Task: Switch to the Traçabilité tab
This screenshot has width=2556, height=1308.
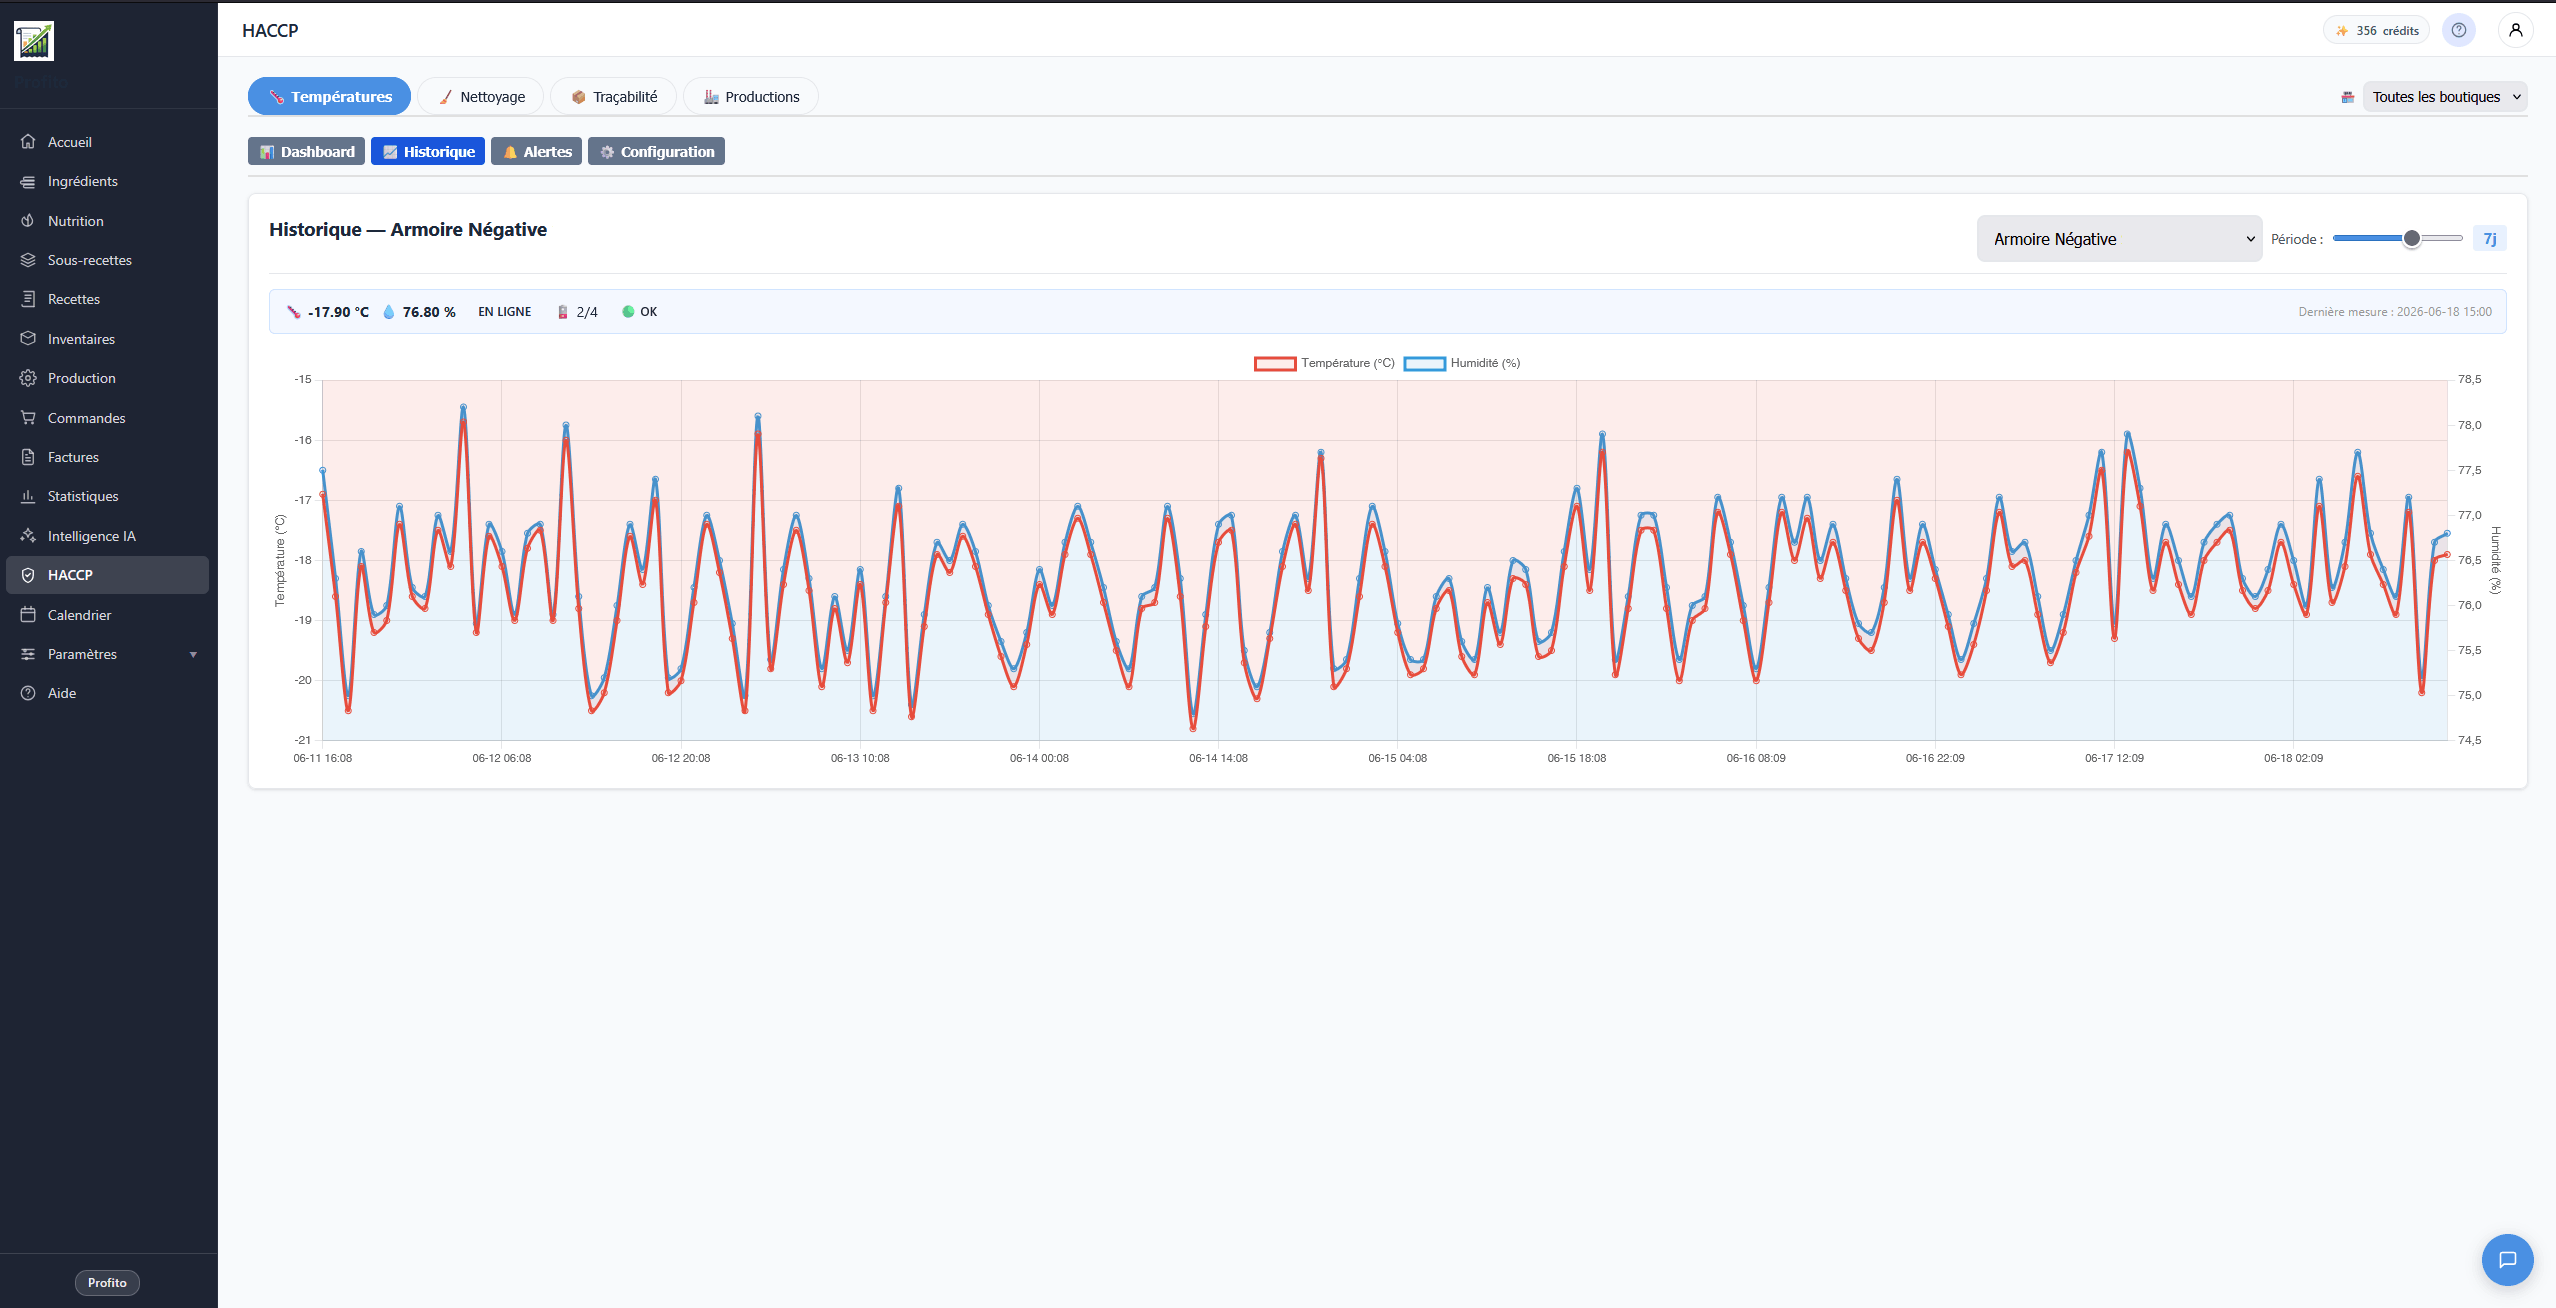Action: [x=614, y=96]
